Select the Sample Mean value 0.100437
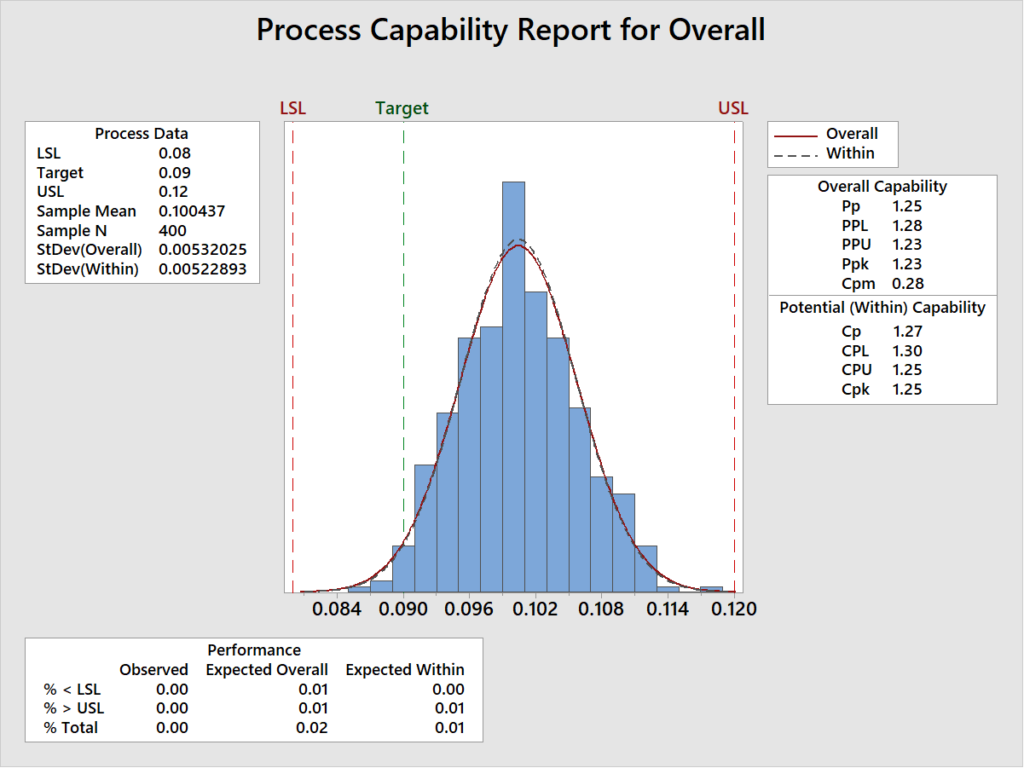1024x768 pixels. click(195, 211)
